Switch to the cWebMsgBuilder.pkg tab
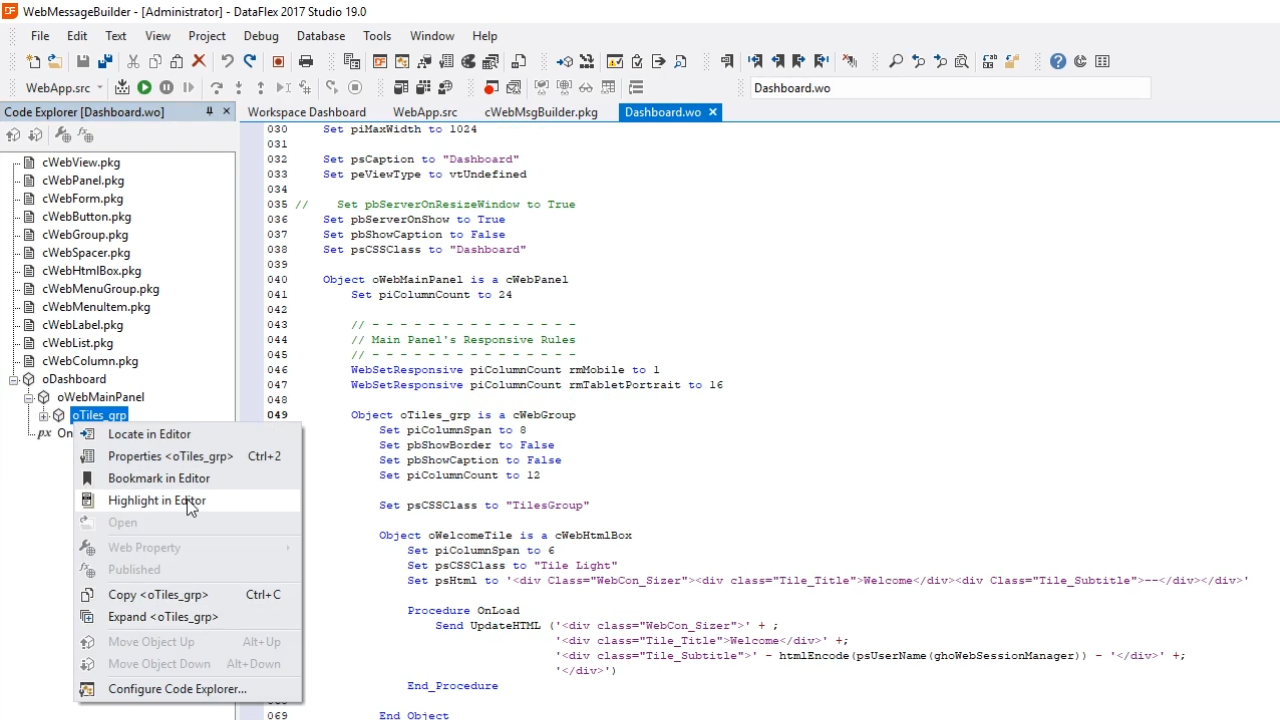Viewport: 1280px width, 720px height. click(540, 112)
